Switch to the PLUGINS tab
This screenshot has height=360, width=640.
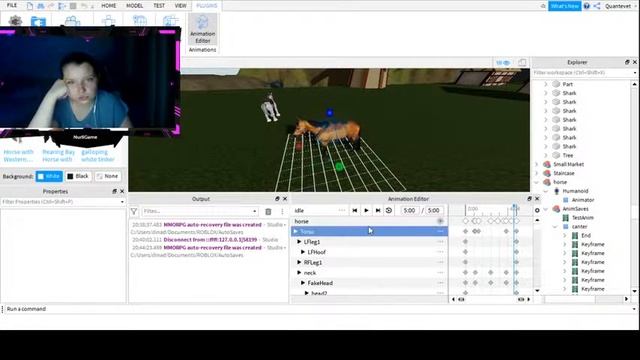point(207,6)
